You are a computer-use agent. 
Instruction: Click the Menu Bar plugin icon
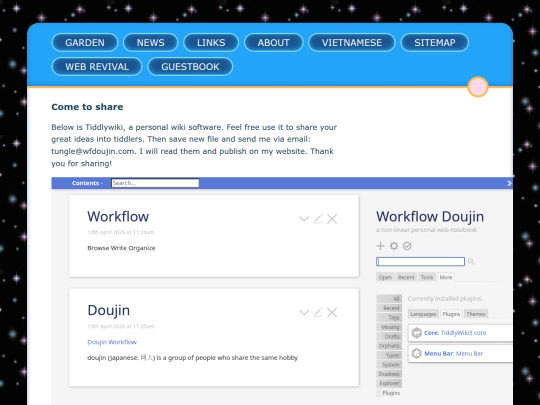pyautogui.click(x=417, y=353)
